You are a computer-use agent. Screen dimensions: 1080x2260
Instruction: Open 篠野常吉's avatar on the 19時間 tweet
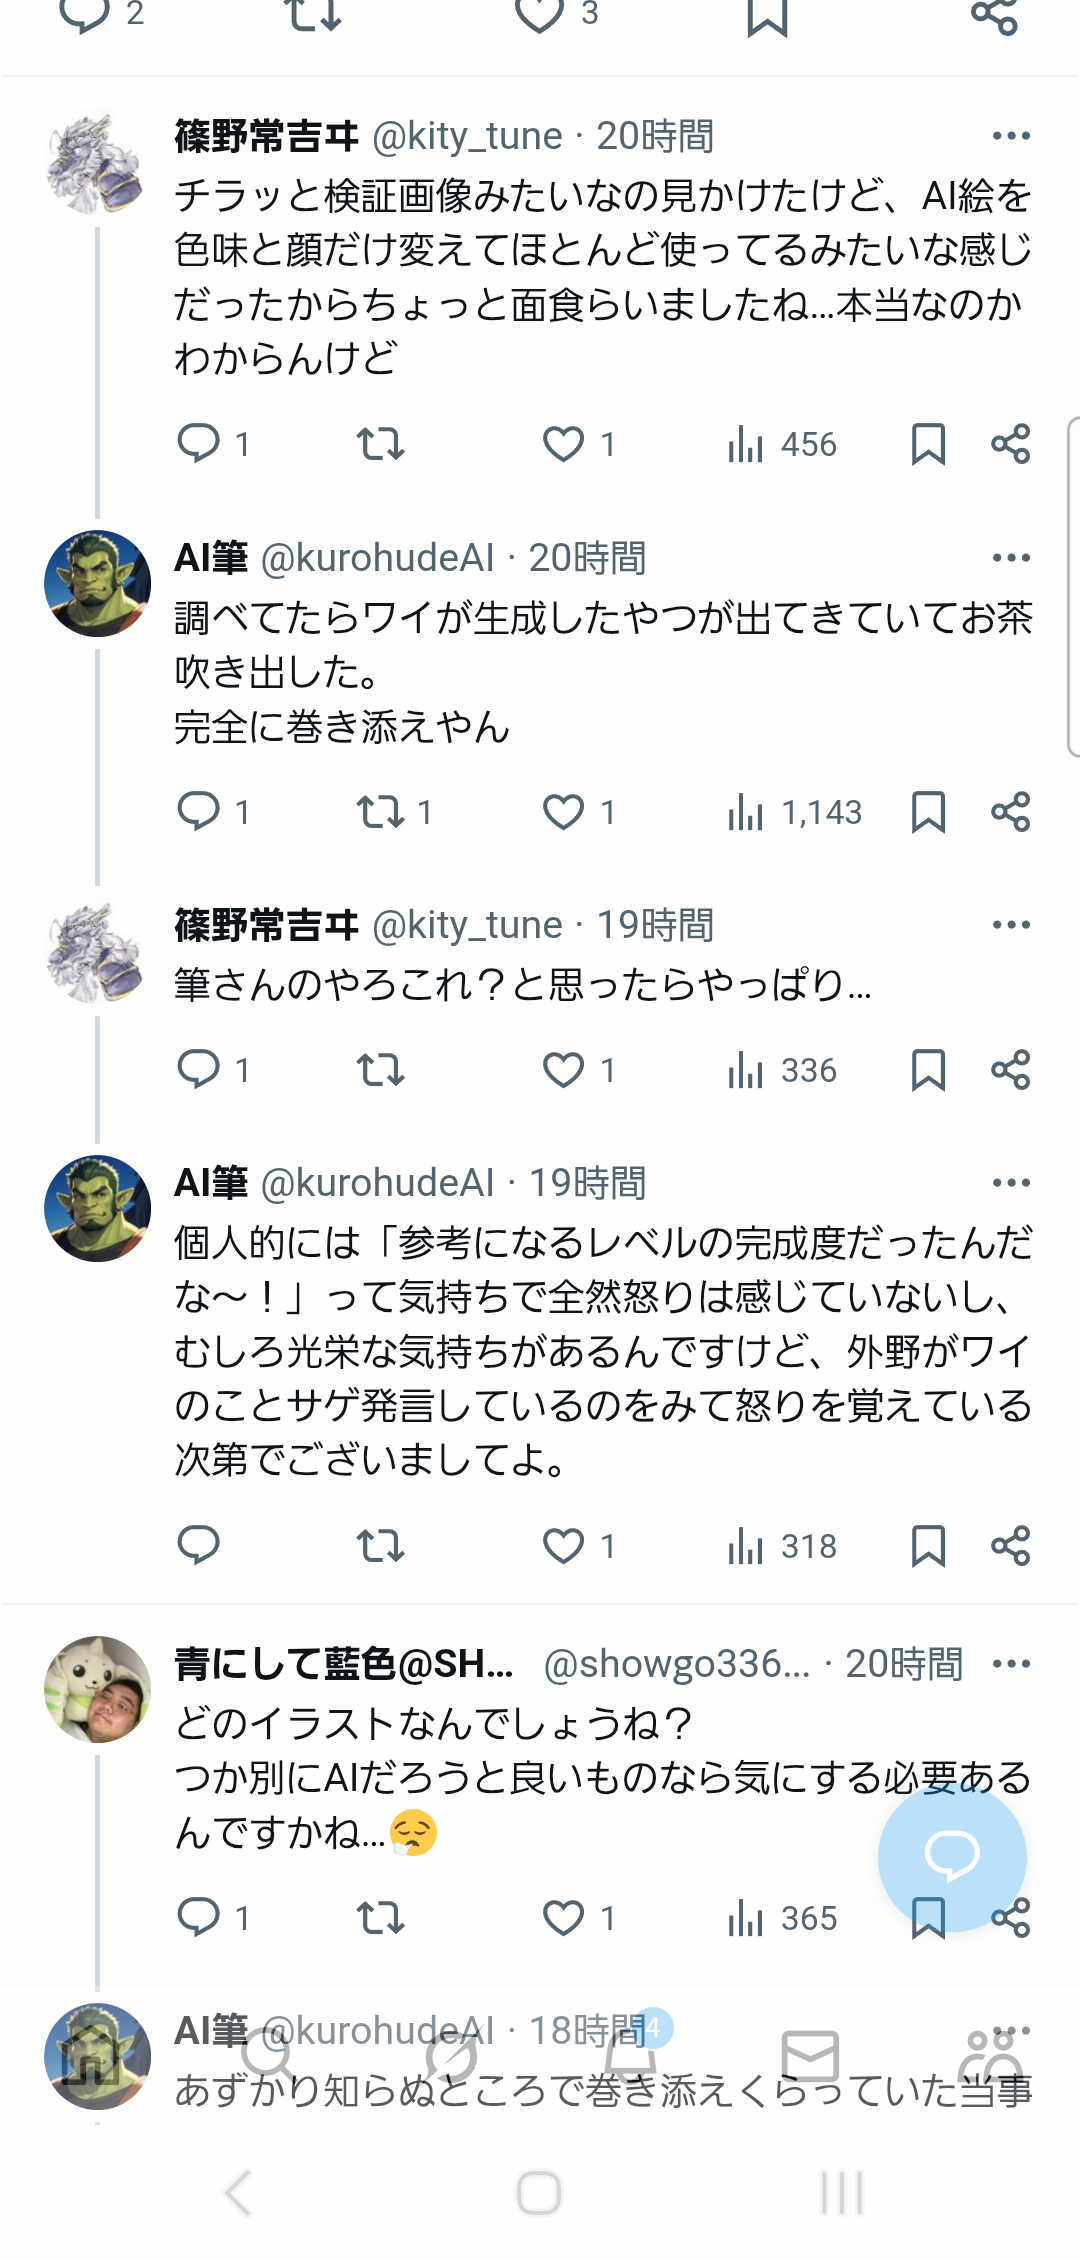97,951
